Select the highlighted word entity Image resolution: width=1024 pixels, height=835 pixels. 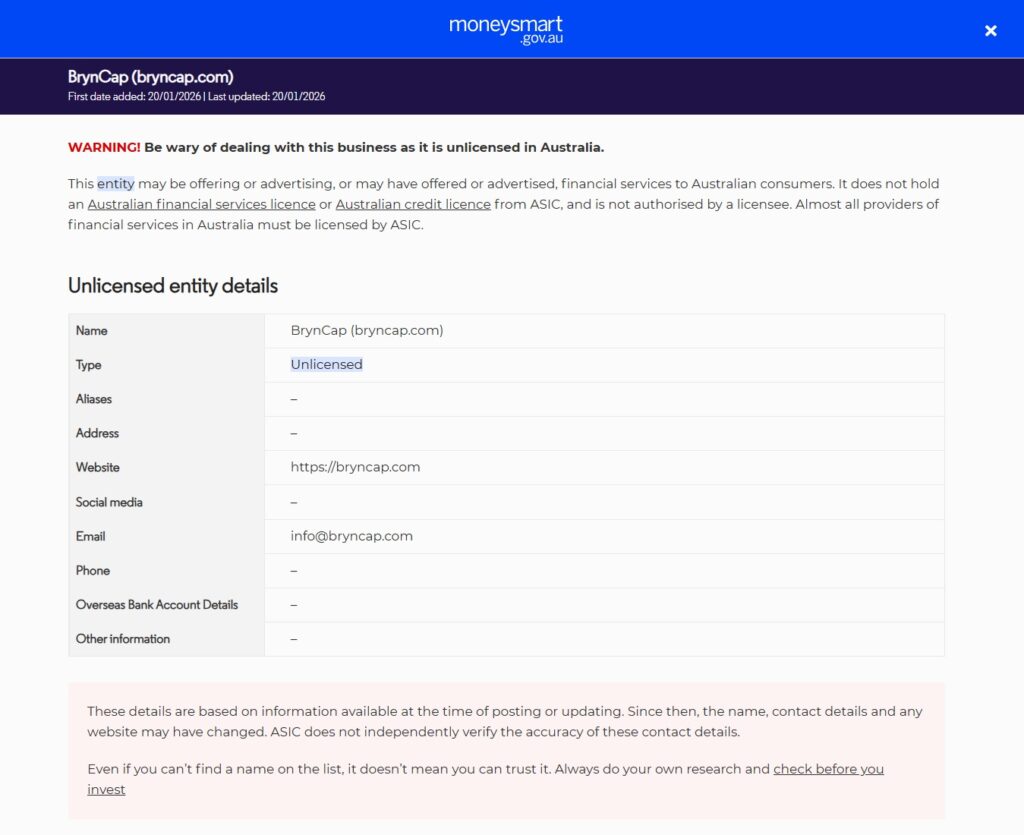115,183
